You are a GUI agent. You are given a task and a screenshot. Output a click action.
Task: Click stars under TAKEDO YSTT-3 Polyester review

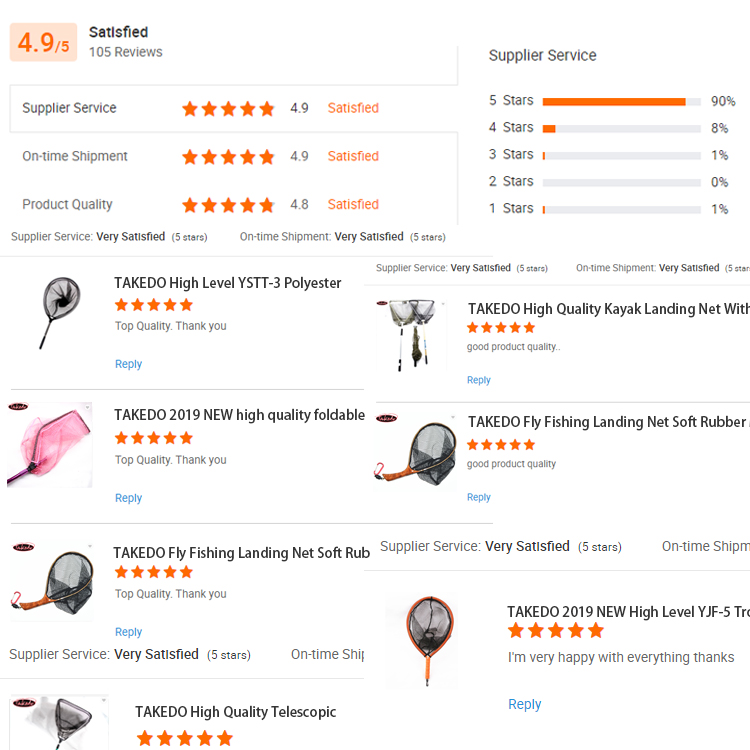(x=154, y=305)
